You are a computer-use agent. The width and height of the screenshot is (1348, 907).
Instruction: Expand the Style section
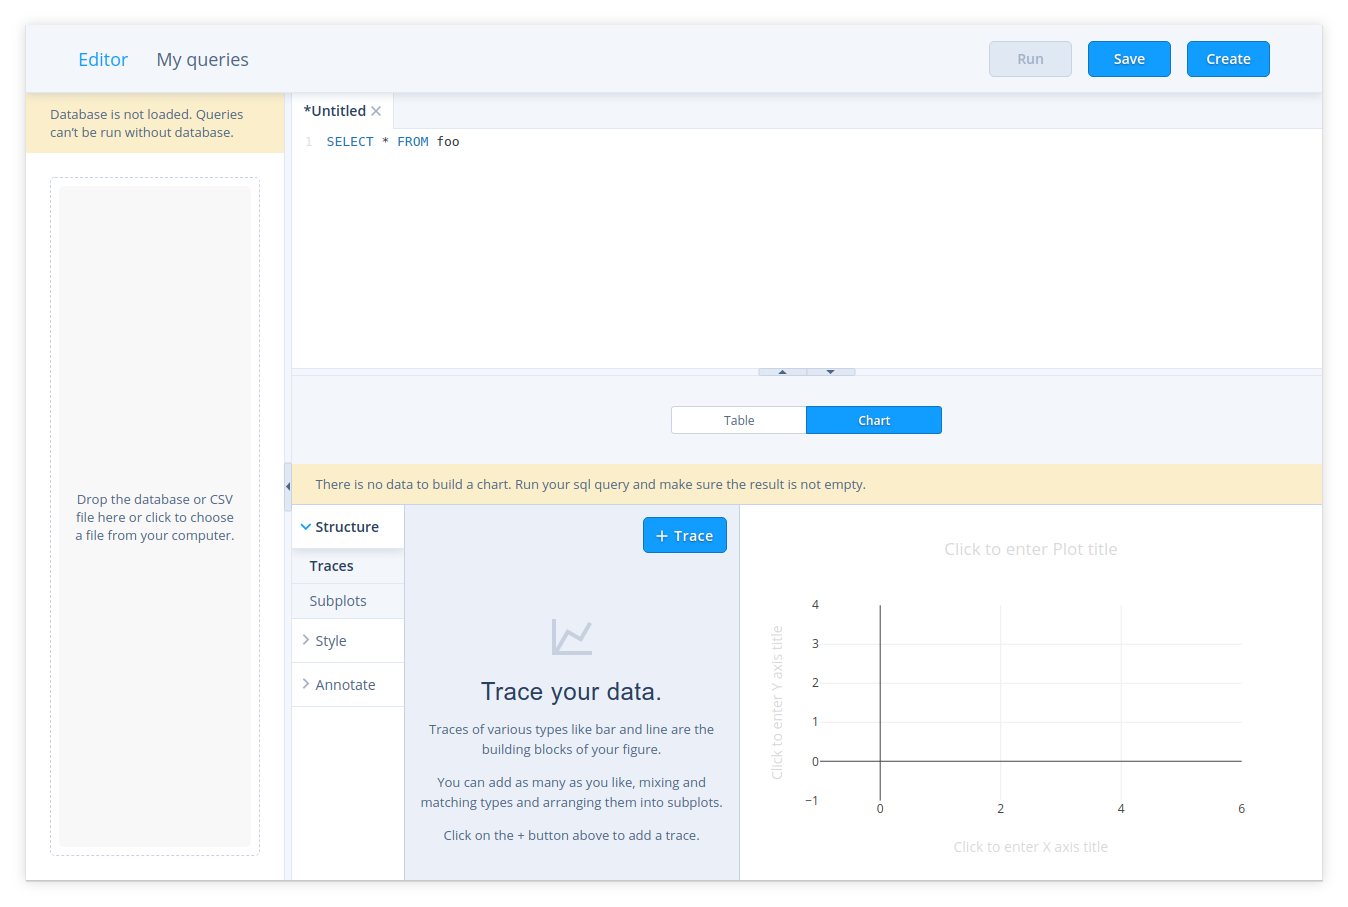tap(330, 641)
